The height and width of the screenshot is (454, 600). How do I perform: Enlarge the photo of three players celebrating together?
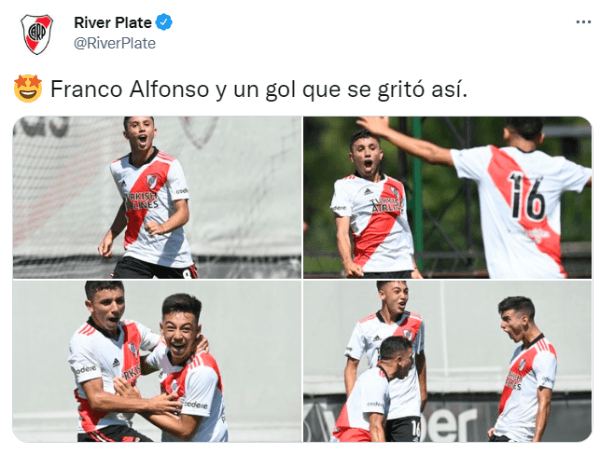[447, 361]
